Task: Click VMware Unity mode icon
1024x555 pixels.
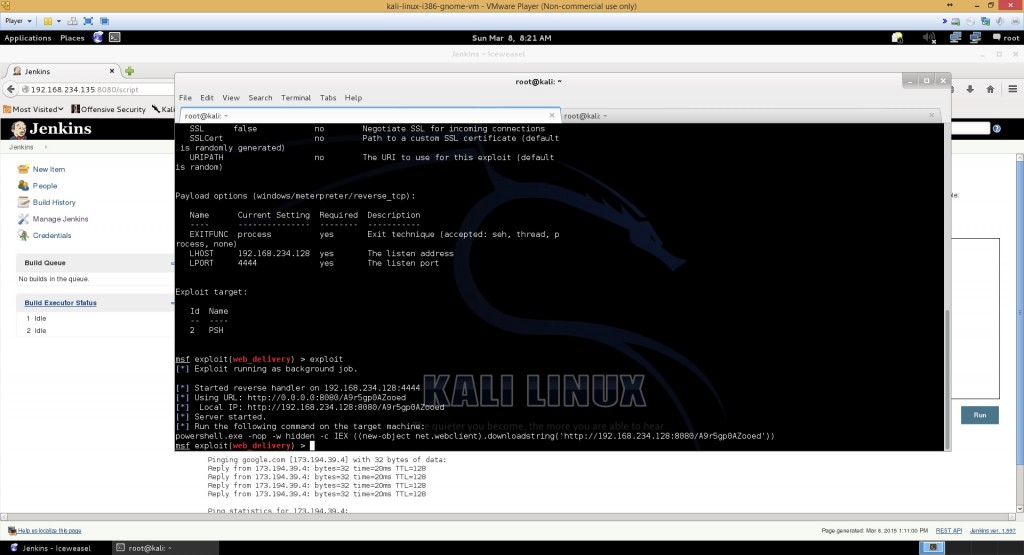Action: coord(104,21)
